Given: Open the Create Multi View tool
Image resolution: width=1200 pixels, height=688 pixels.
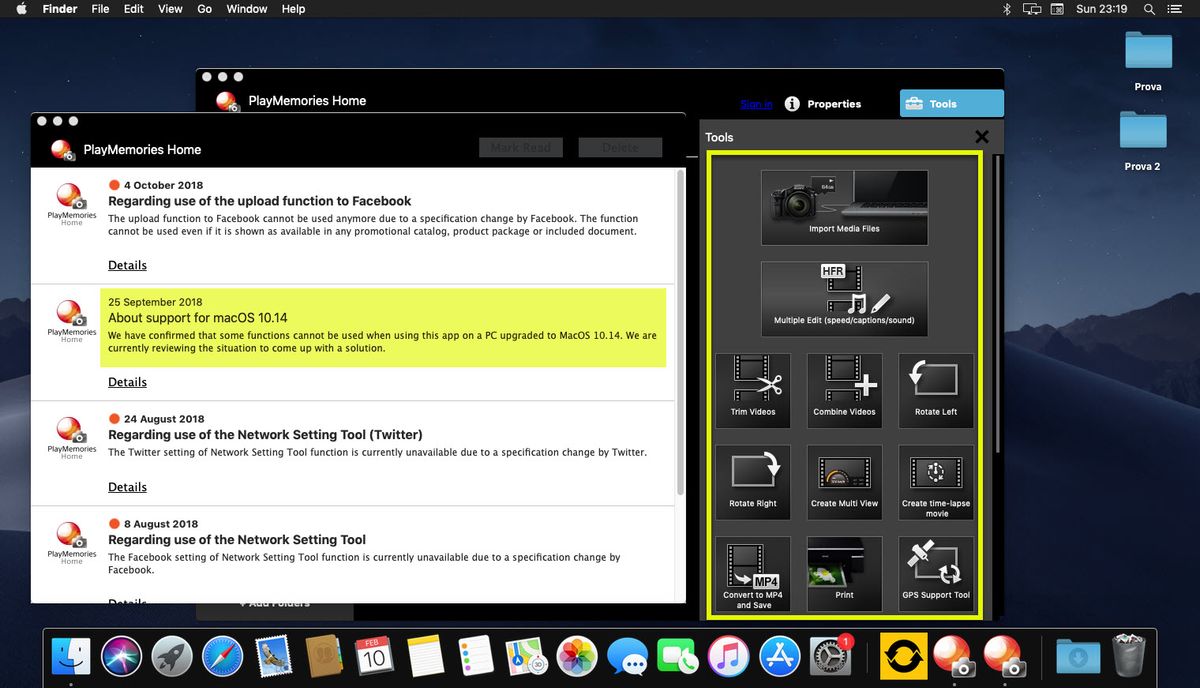Looking at the screenshot, I should (x=844, y=481).
